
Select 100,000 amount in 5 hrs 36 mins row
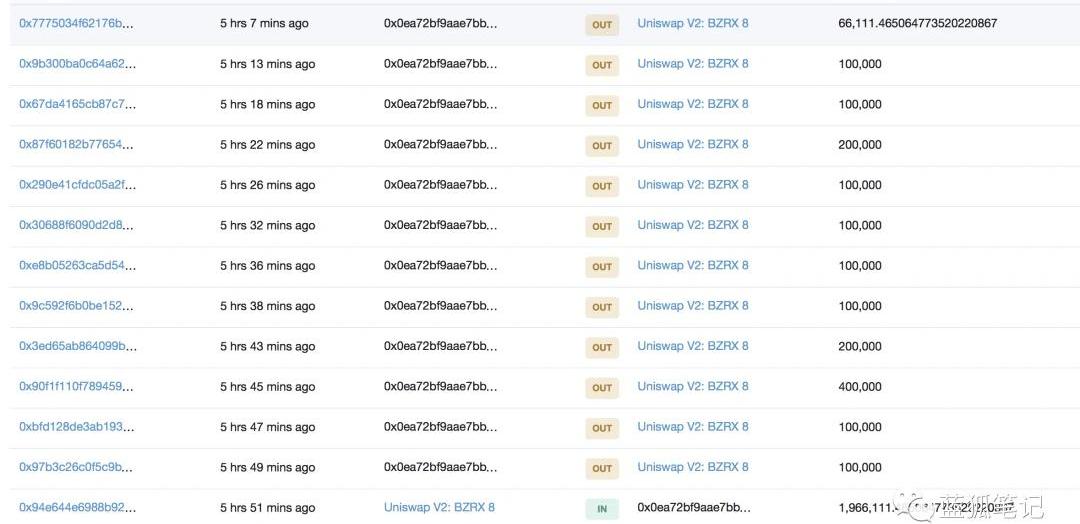(x=860, y=266)
